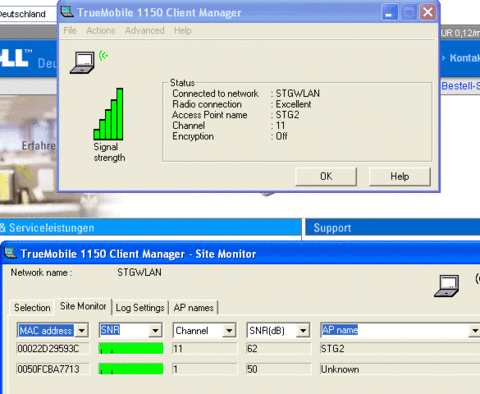Click the laptop icon in Client Manager window
The width and height of the screenshot is (480, 394).
point(82,62)
